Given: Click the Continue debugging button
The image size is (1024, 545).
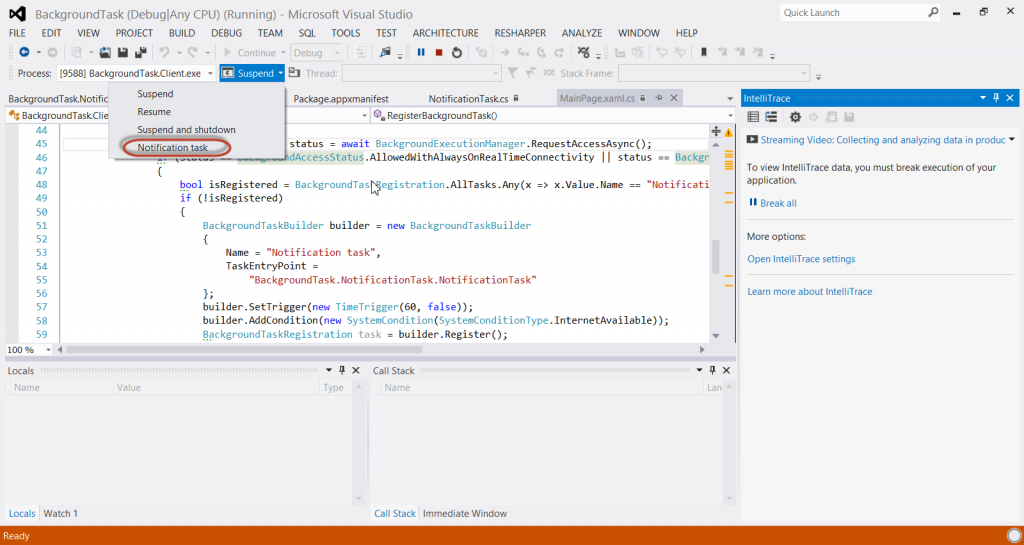Looking at the screenshot, I should pyautogui.click(x=249, y=53).
